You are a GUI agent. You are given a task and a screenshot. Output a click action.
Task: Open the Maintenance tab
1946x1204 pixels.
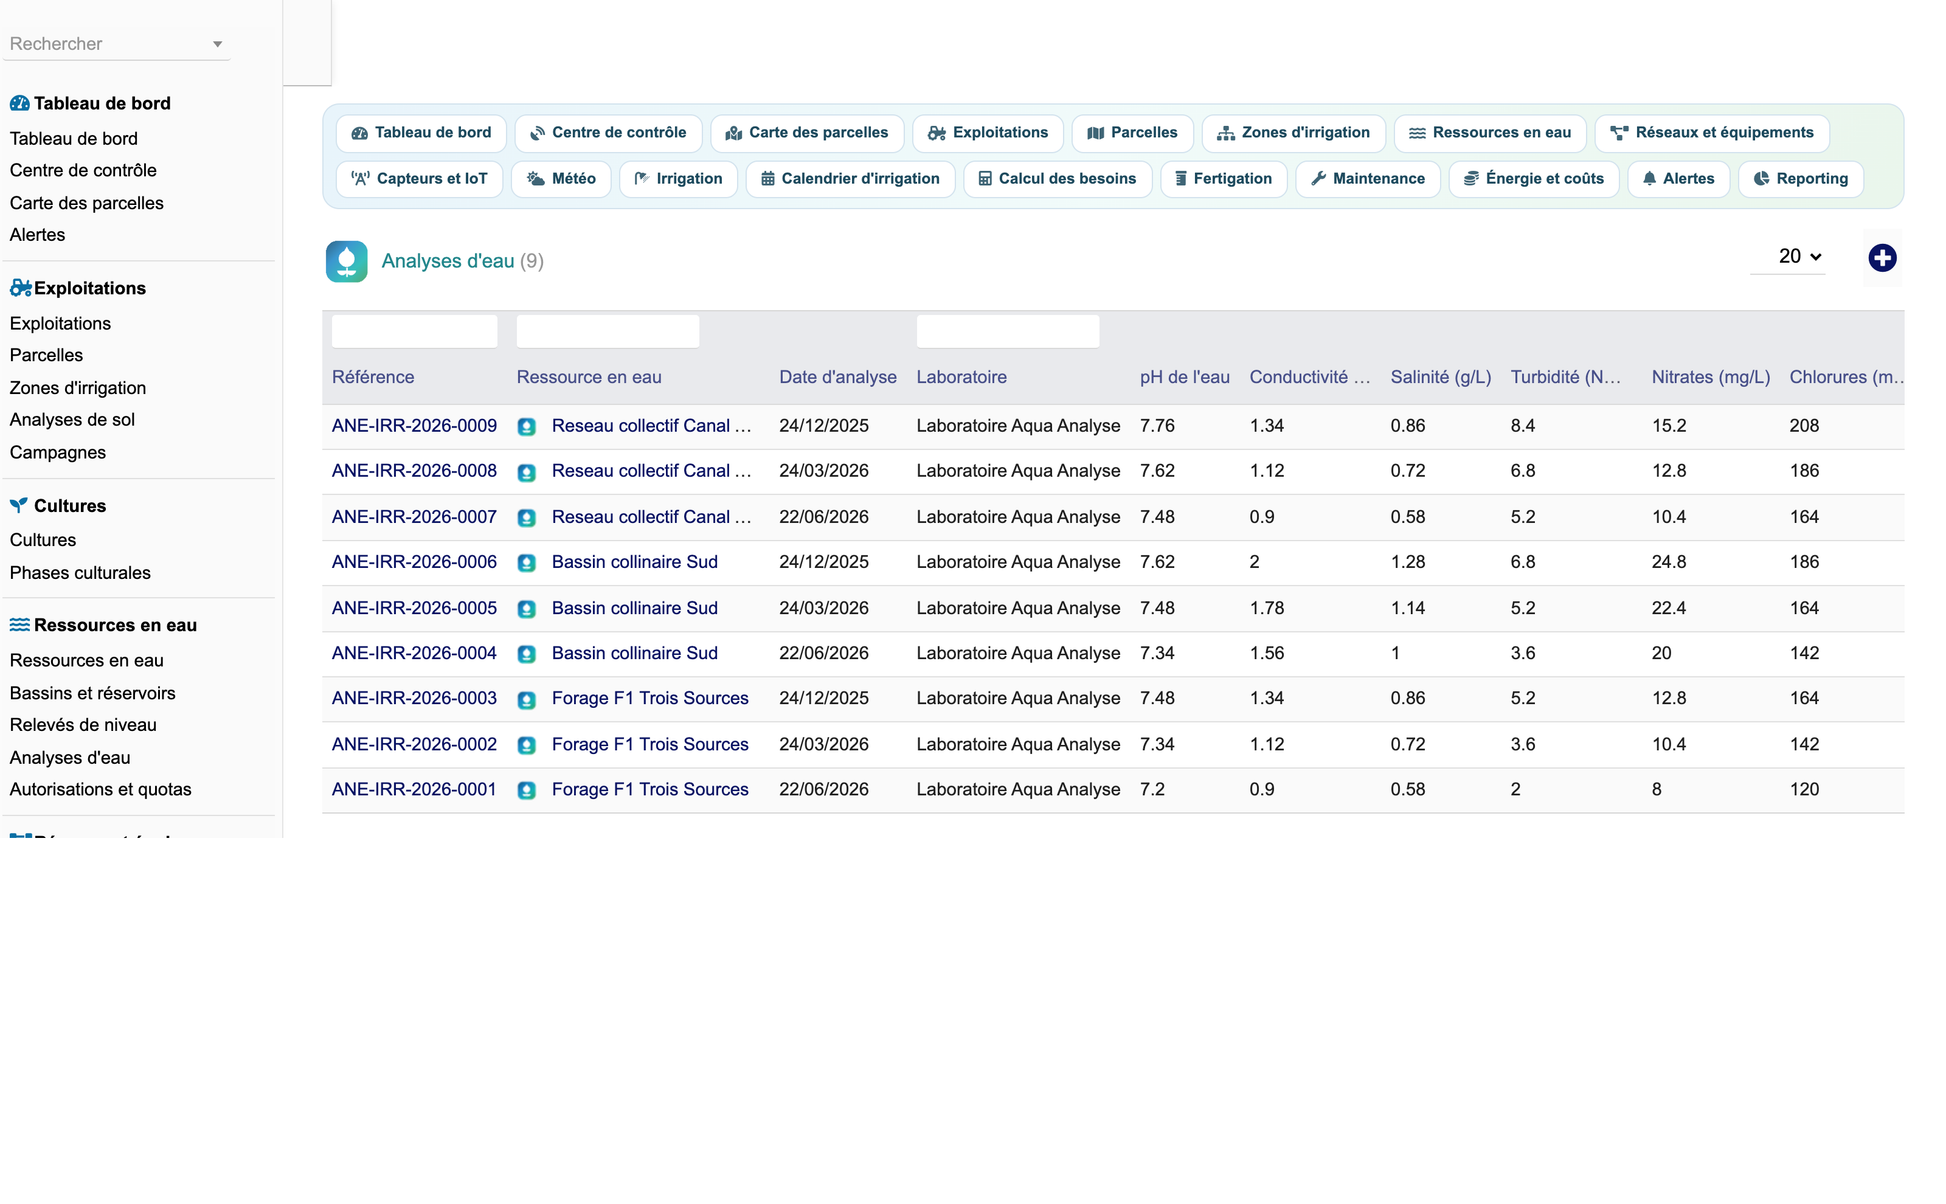click(1368, 179)
